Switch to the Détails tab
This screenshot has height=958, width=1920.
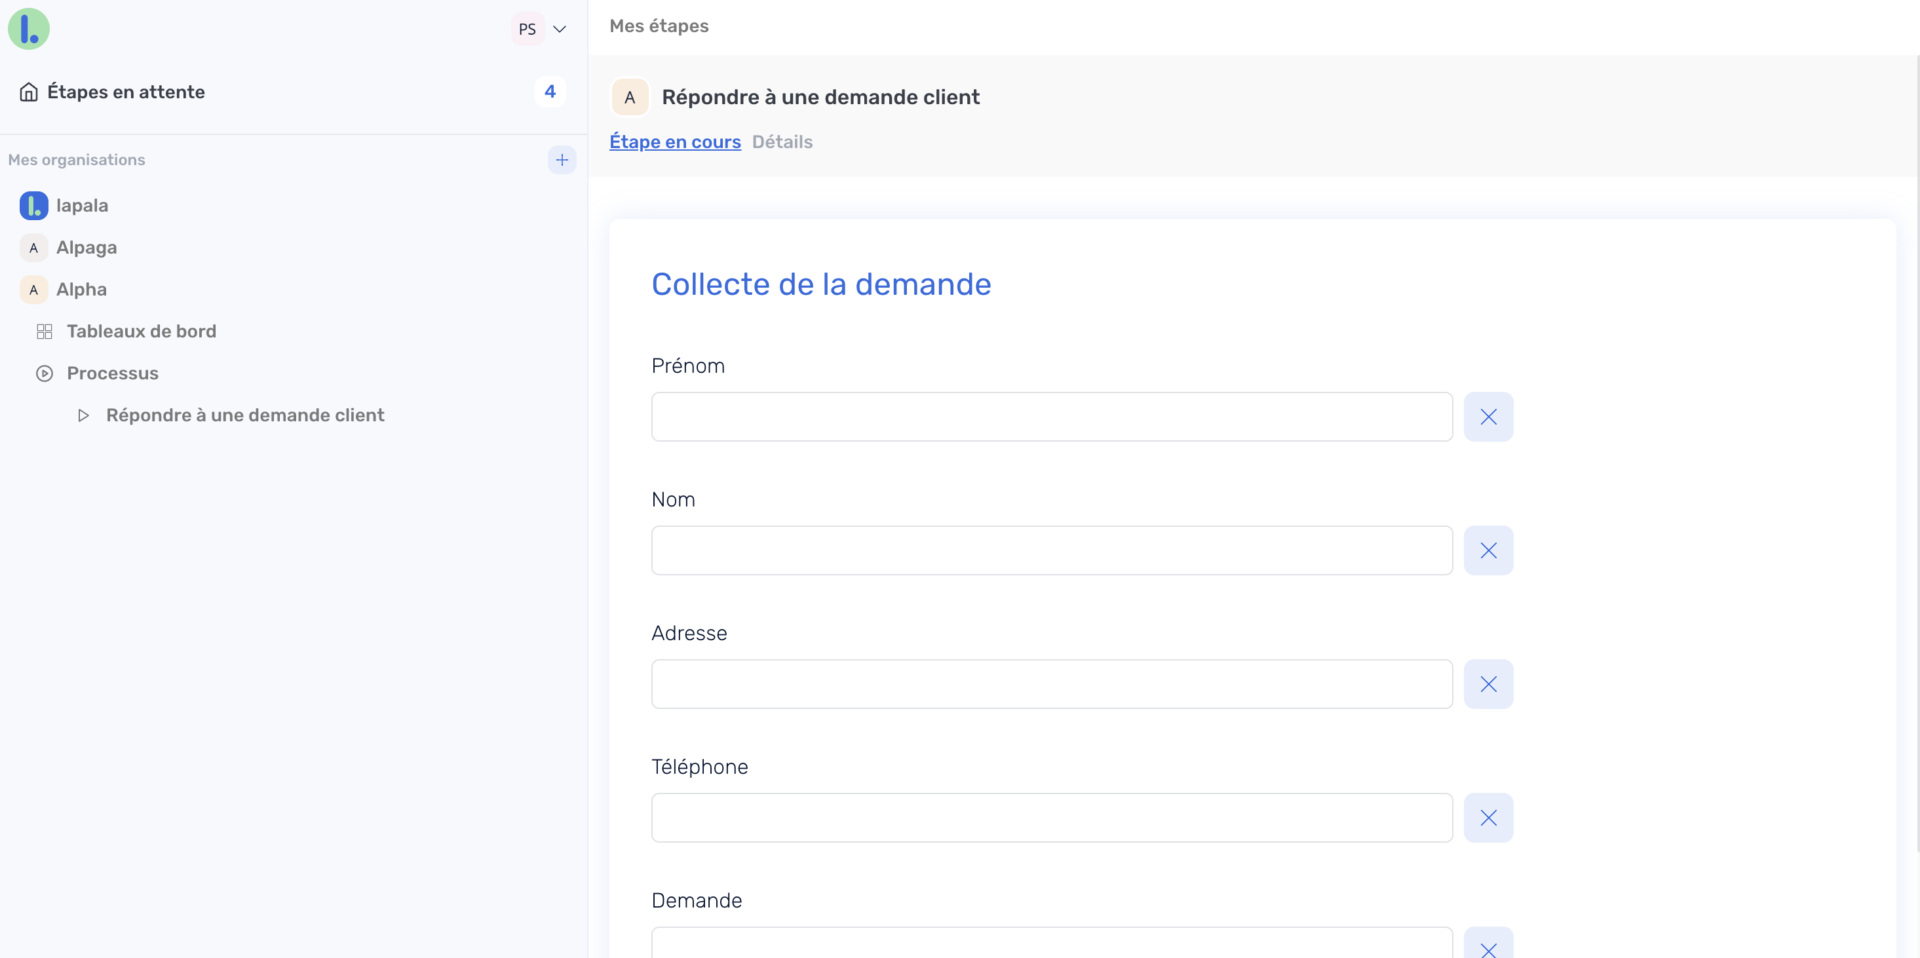(782, 142)
